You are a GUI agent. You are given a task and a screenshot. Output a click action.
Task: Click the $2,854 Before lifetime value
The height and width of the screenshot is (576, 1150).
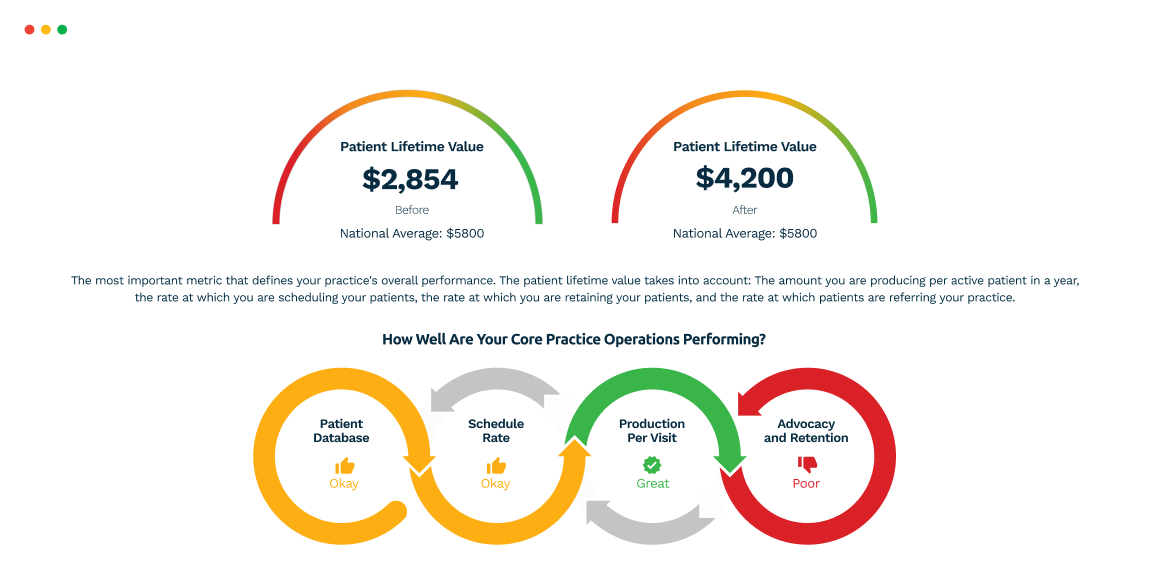tap(410, 179)
